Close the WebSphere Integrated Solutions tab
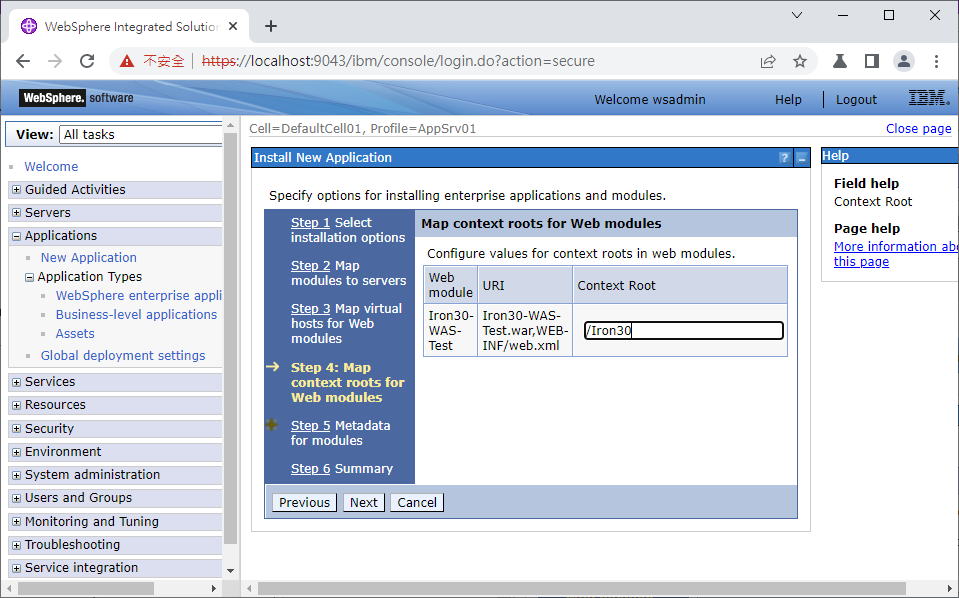This screenshot has width=959, height=598. pyautogui.click(x=233, y=26)
